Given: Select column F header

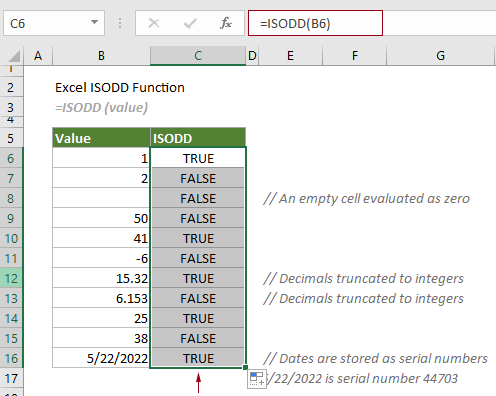Looking at the screenshot, I should (x=355, y=56).
